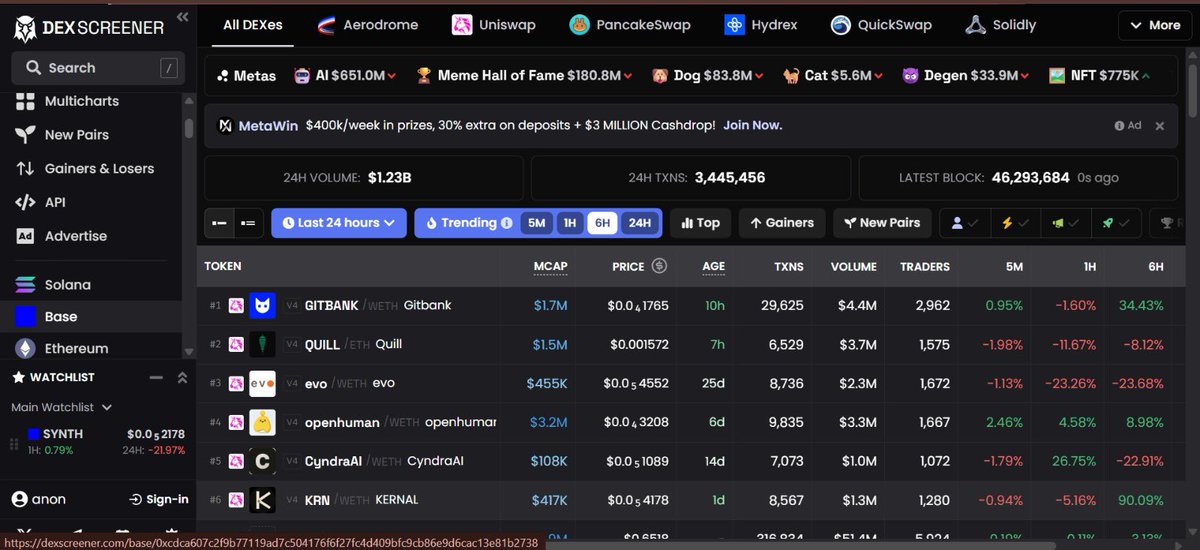Click the PancakeSwap bunny icon

click(580, 25)
